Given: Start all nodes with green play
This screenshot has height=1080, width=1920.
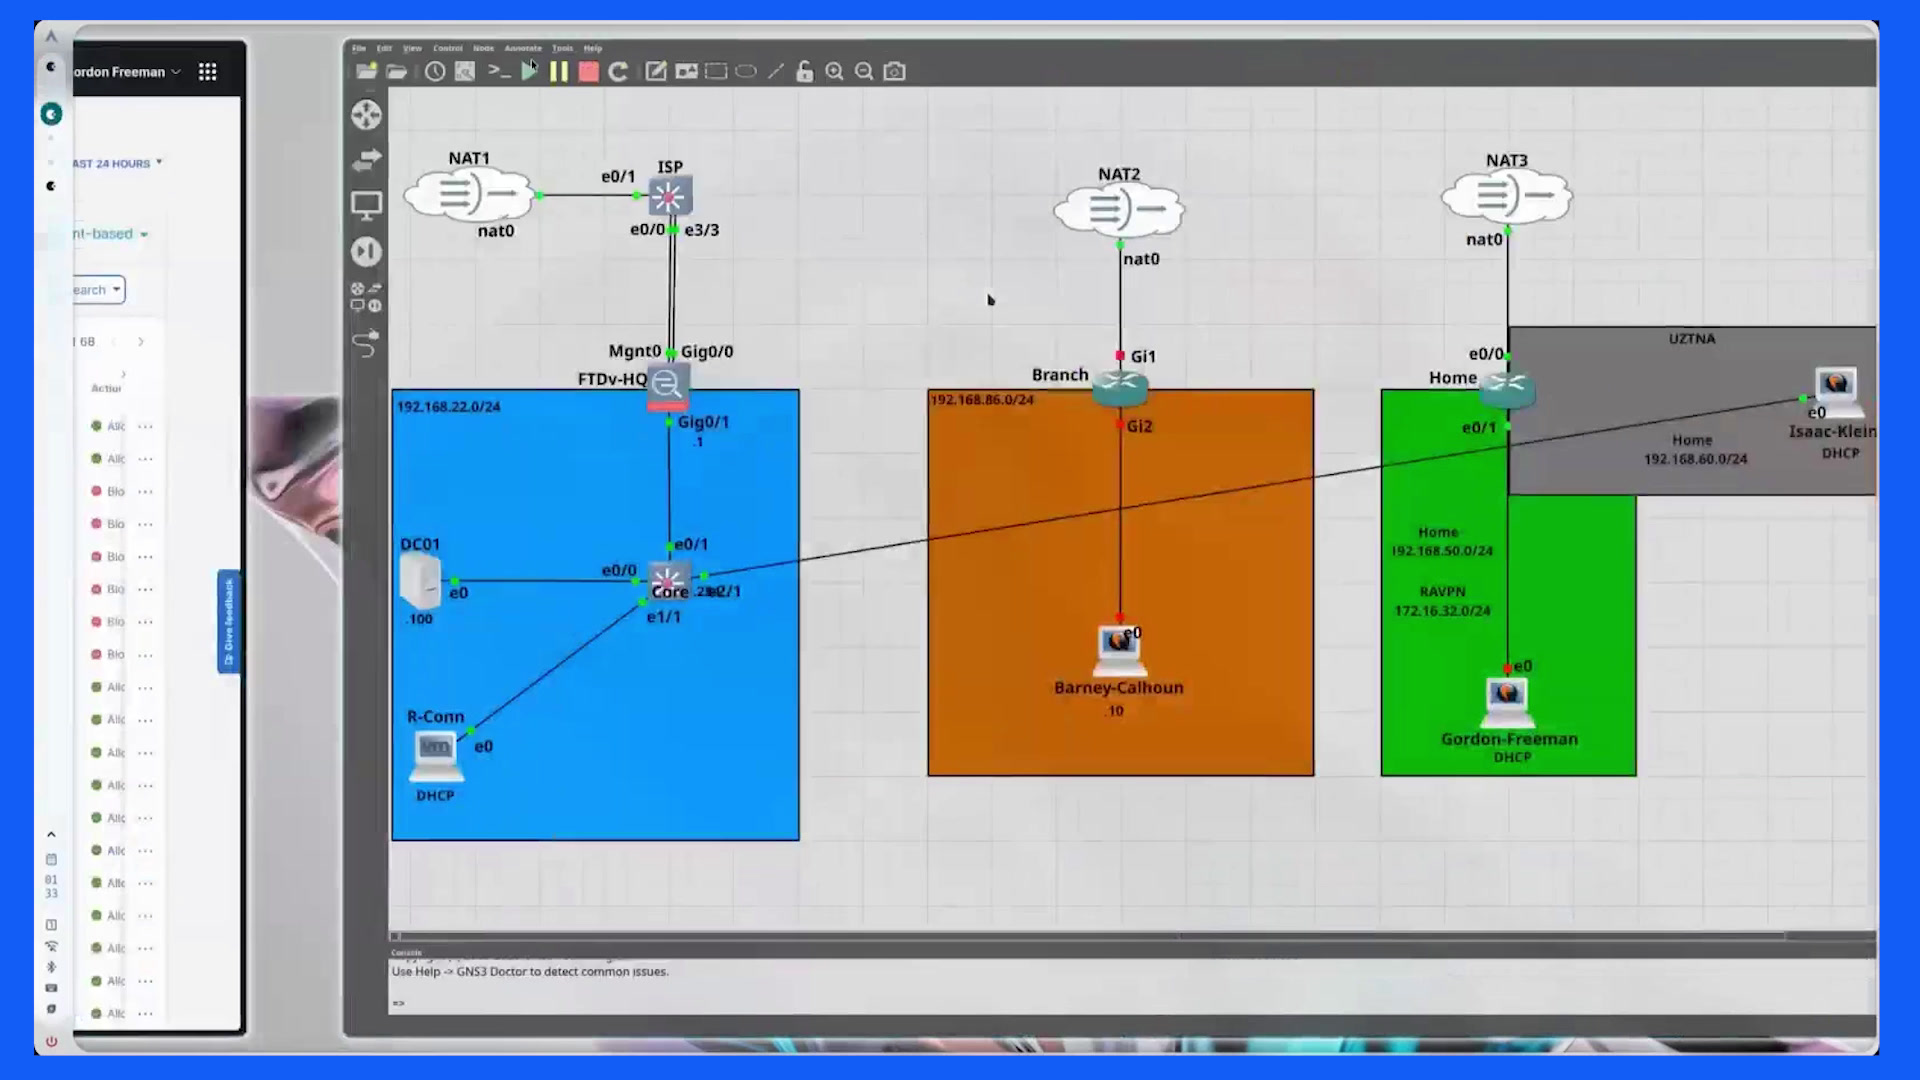Looking at the screenshot, I should [x=529, y=71].
